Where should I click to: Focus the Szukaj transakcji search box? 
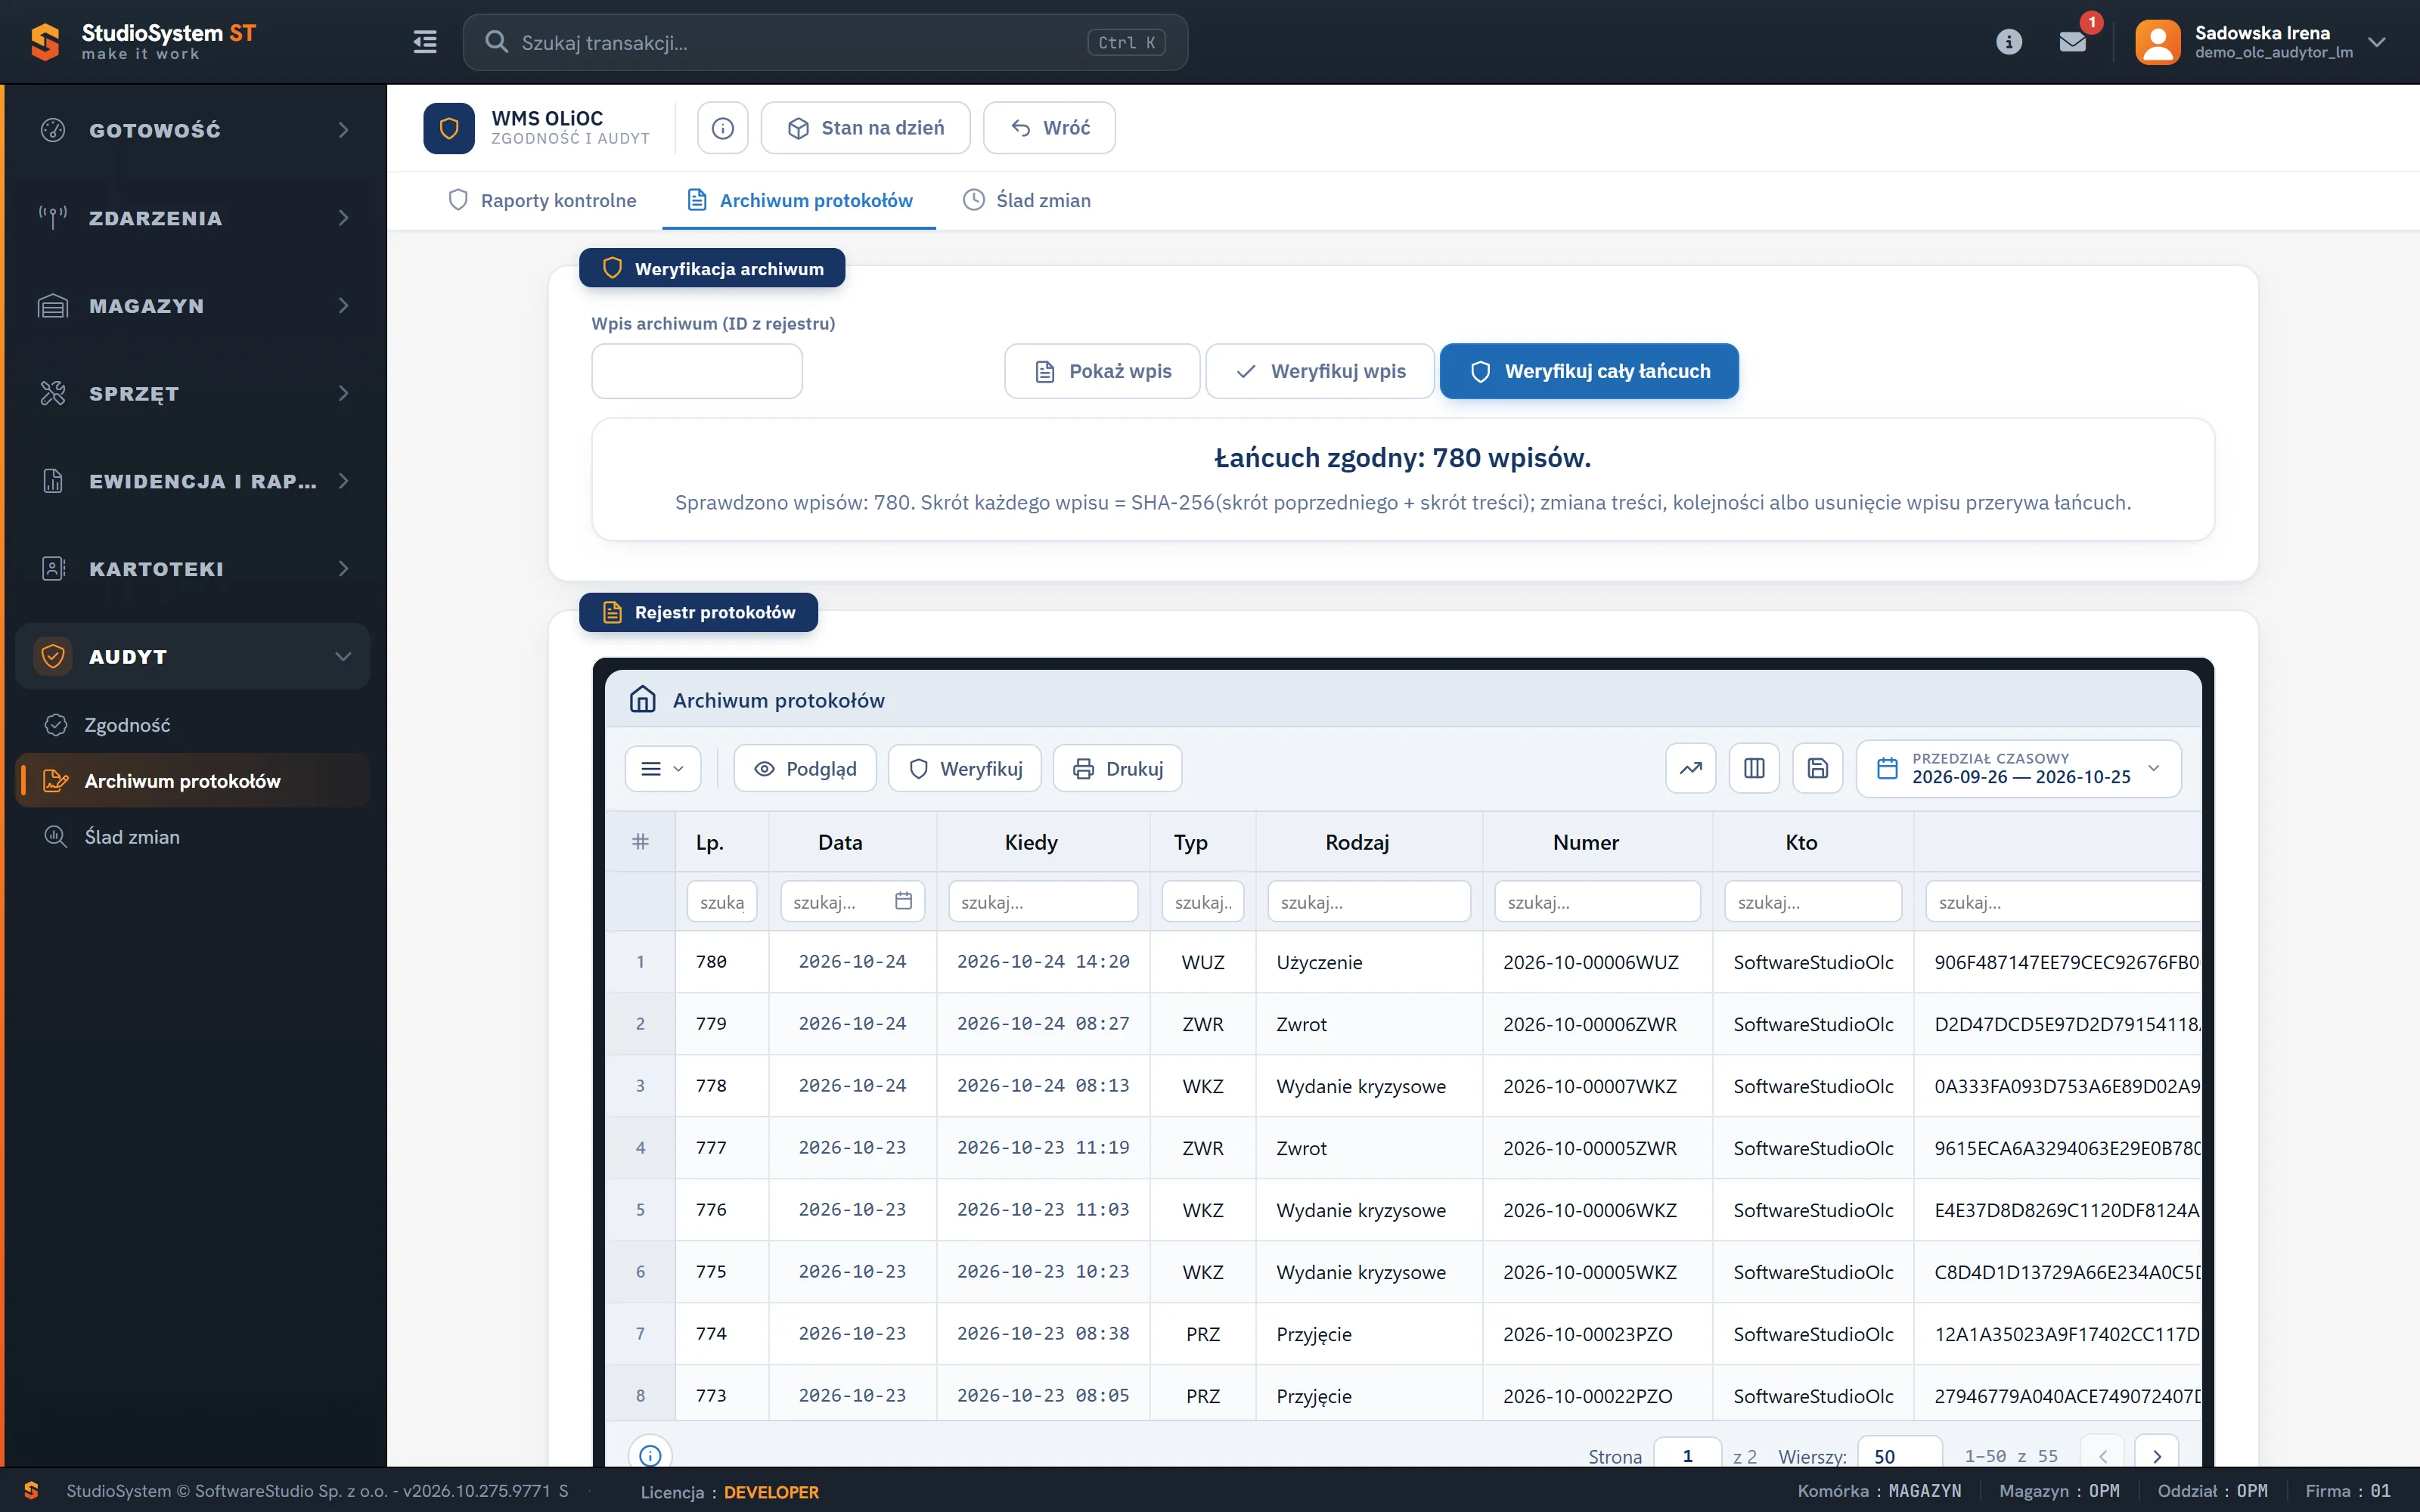coord(825,42)
